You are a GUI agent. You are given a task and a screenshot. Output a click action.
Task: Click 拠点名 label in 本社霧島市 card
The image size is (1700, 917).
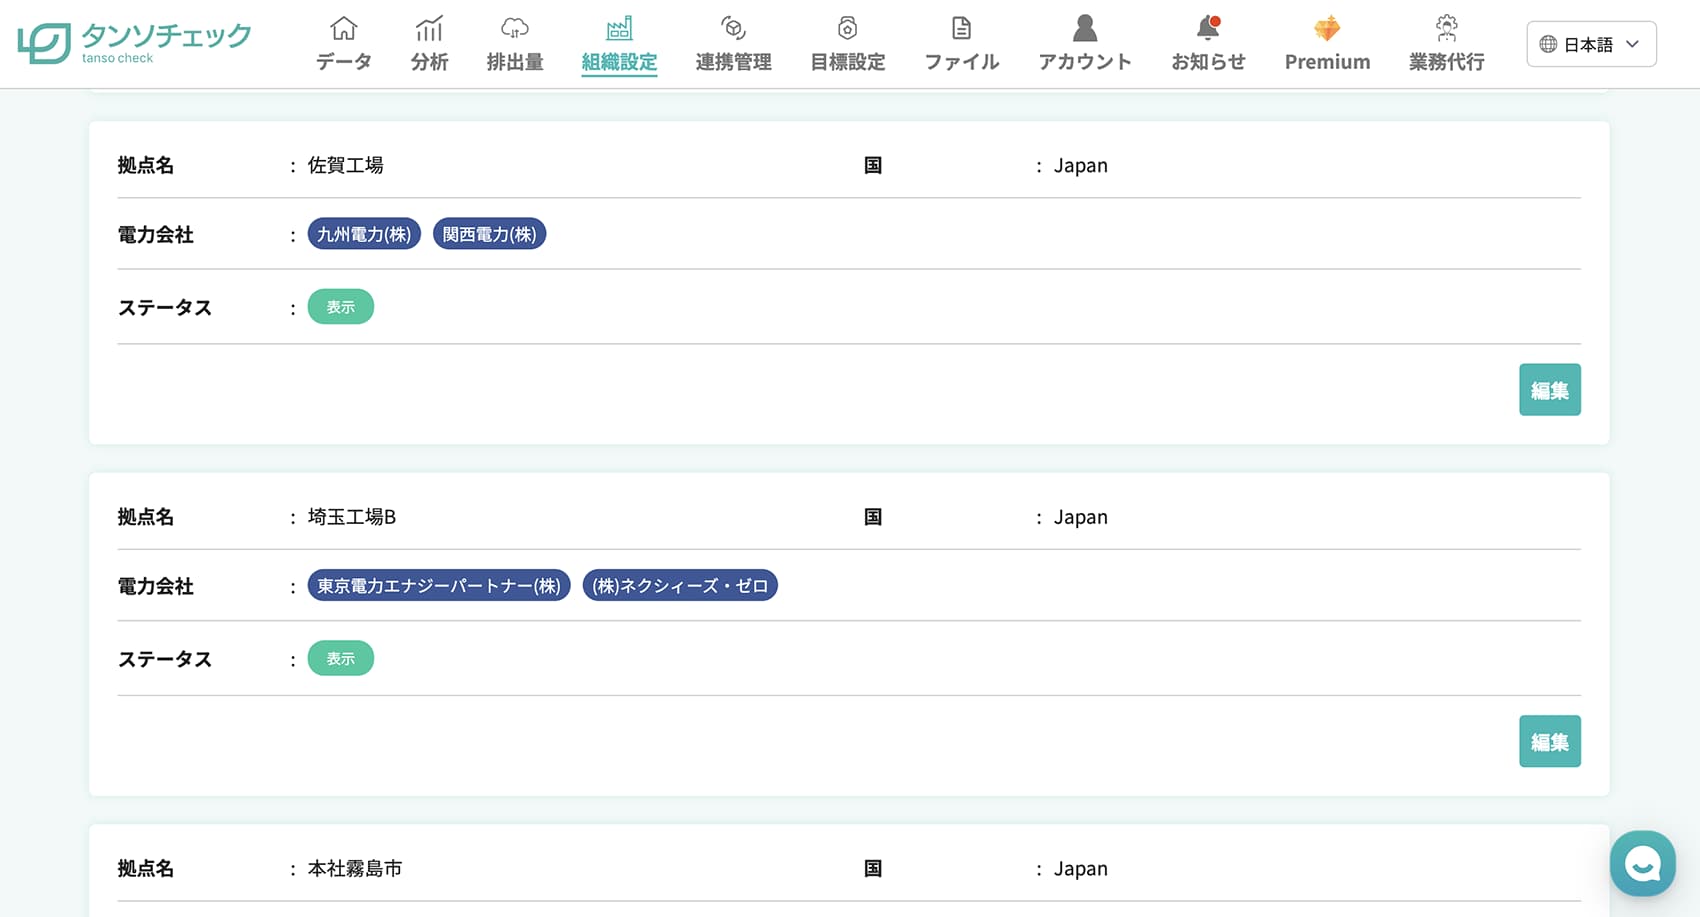[146, 868]
